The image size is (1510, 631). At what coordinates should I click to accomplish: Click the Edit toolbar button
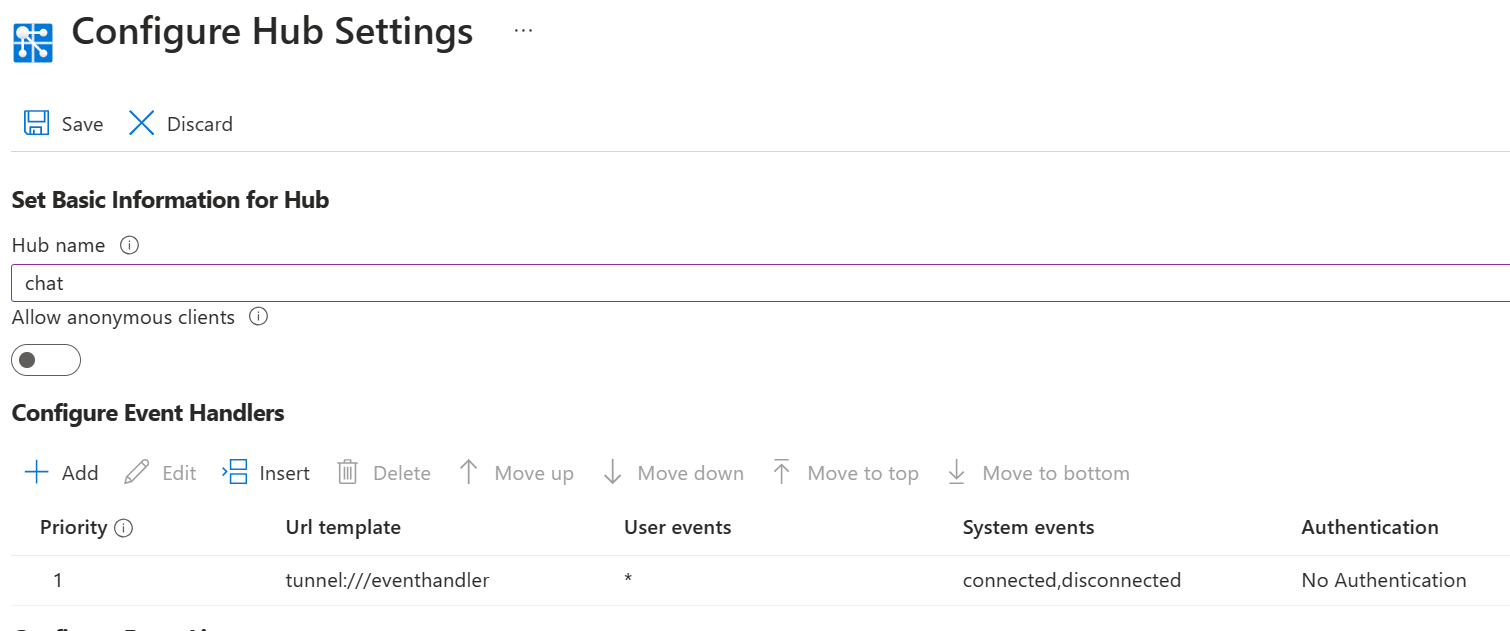[x=161, y=473]
